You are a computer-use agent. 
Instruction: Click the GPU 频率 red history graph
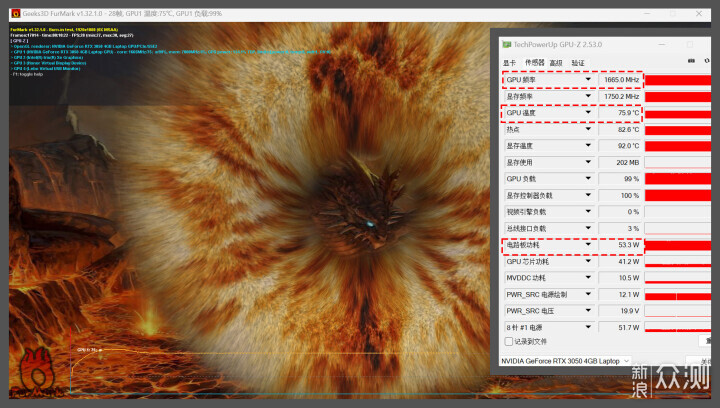[x=678, y=80]
